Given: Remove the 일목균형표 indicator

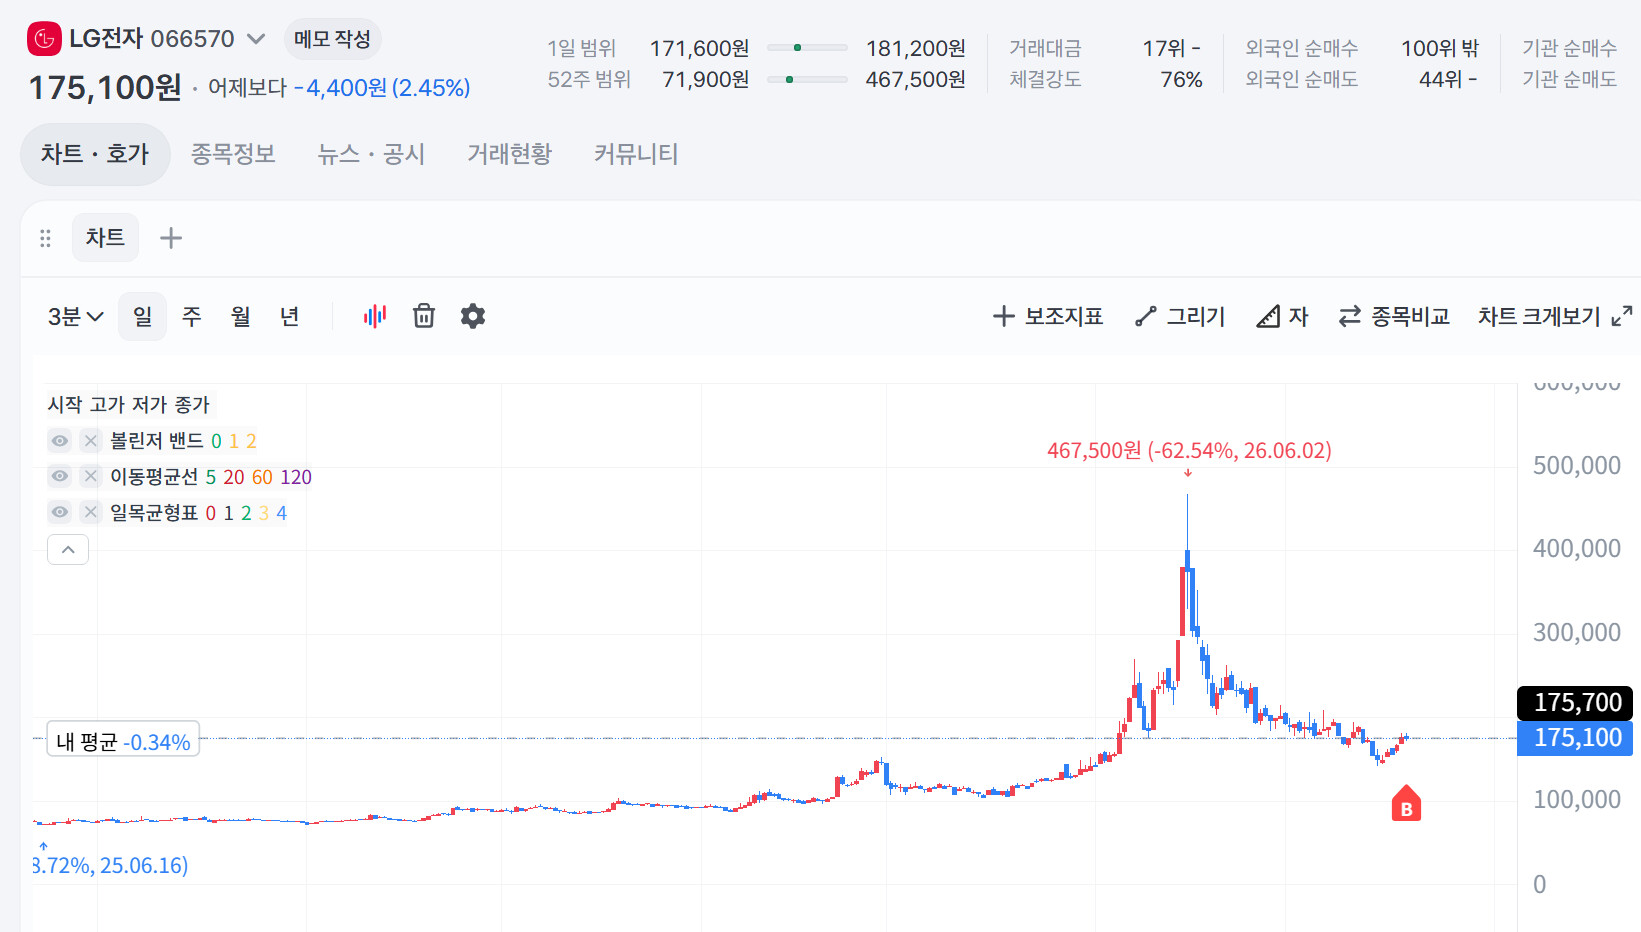Looking at the screenshot, I should (x=90, y=513).
